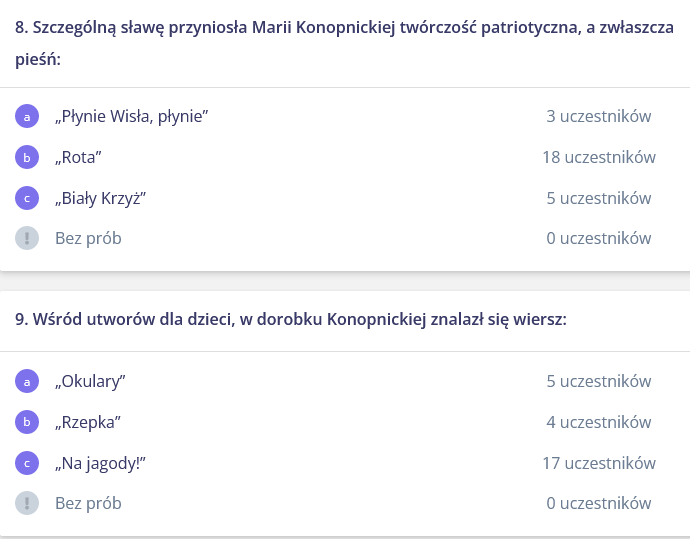The width and height of the screenshot is (690, 539).
Task: Select the 'b' badge beside Rzepka
Action: pyautogui.click(x=27, y=422)
